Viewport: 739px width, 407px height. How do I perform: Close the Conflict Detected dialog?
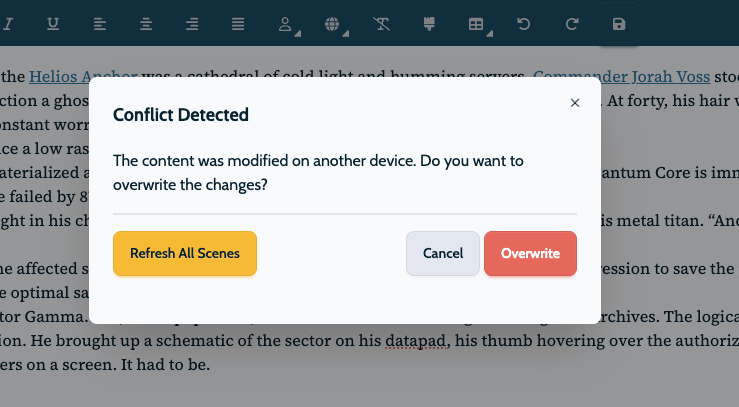point(575,102)
